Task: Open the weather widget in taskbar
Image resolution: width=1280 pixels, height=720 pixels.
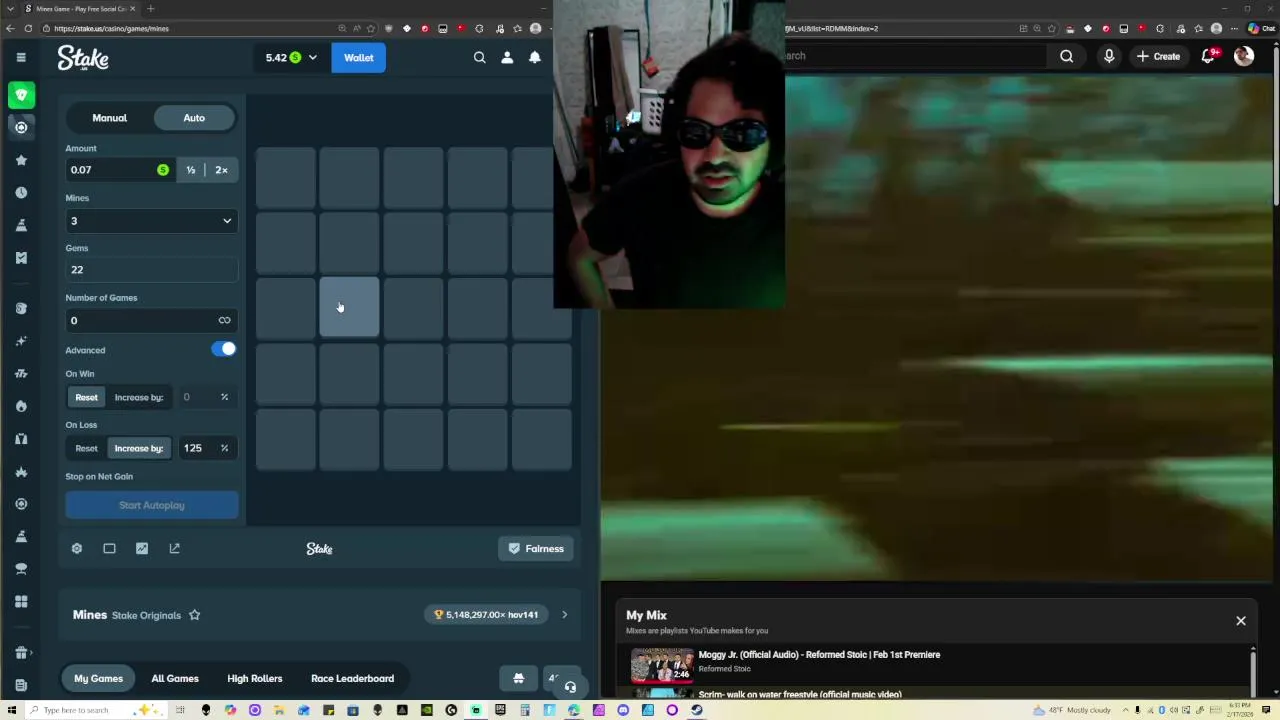Action: 1074,710
